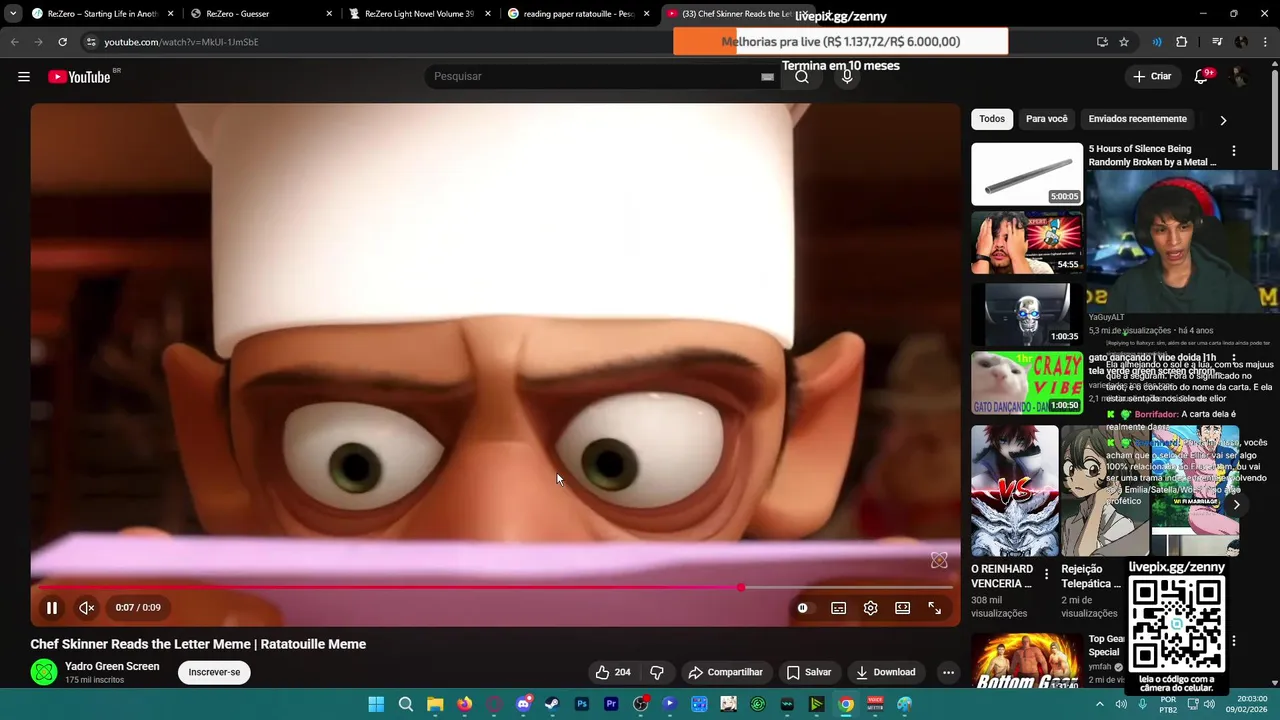The image size is (1280, 720).
Task: Open the Chrome extensions puzzle icon
Action: coord(1182,42)
